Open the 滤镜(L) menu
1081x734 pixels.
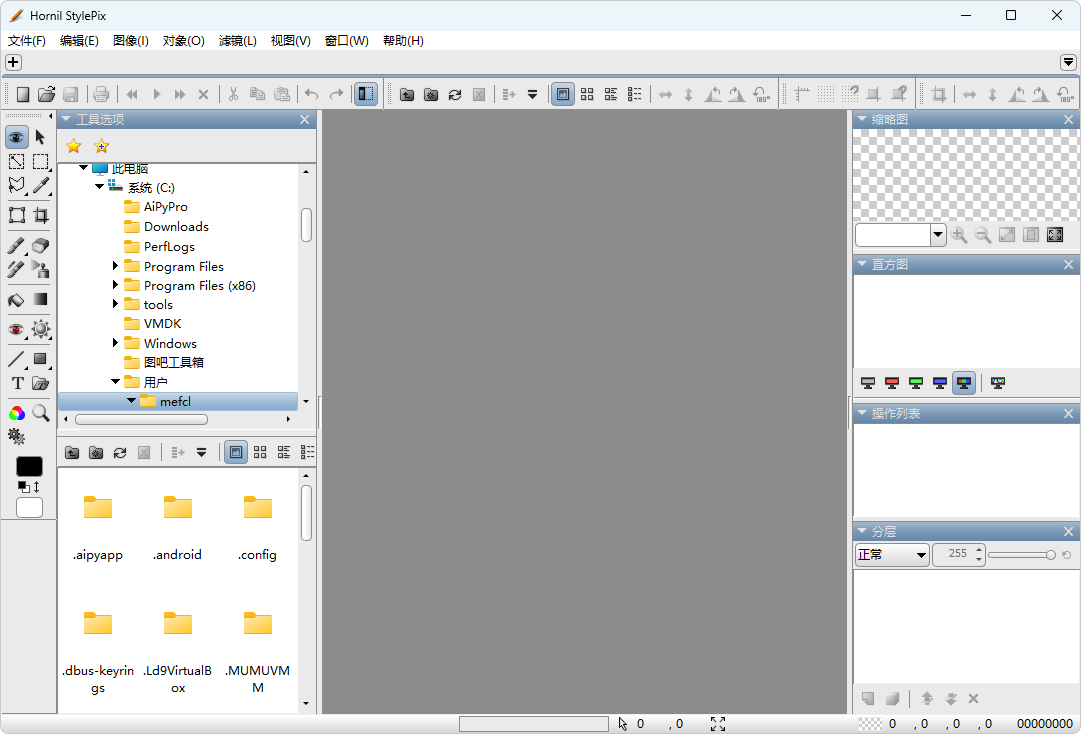pyautogui.click(x=238, y=41)
